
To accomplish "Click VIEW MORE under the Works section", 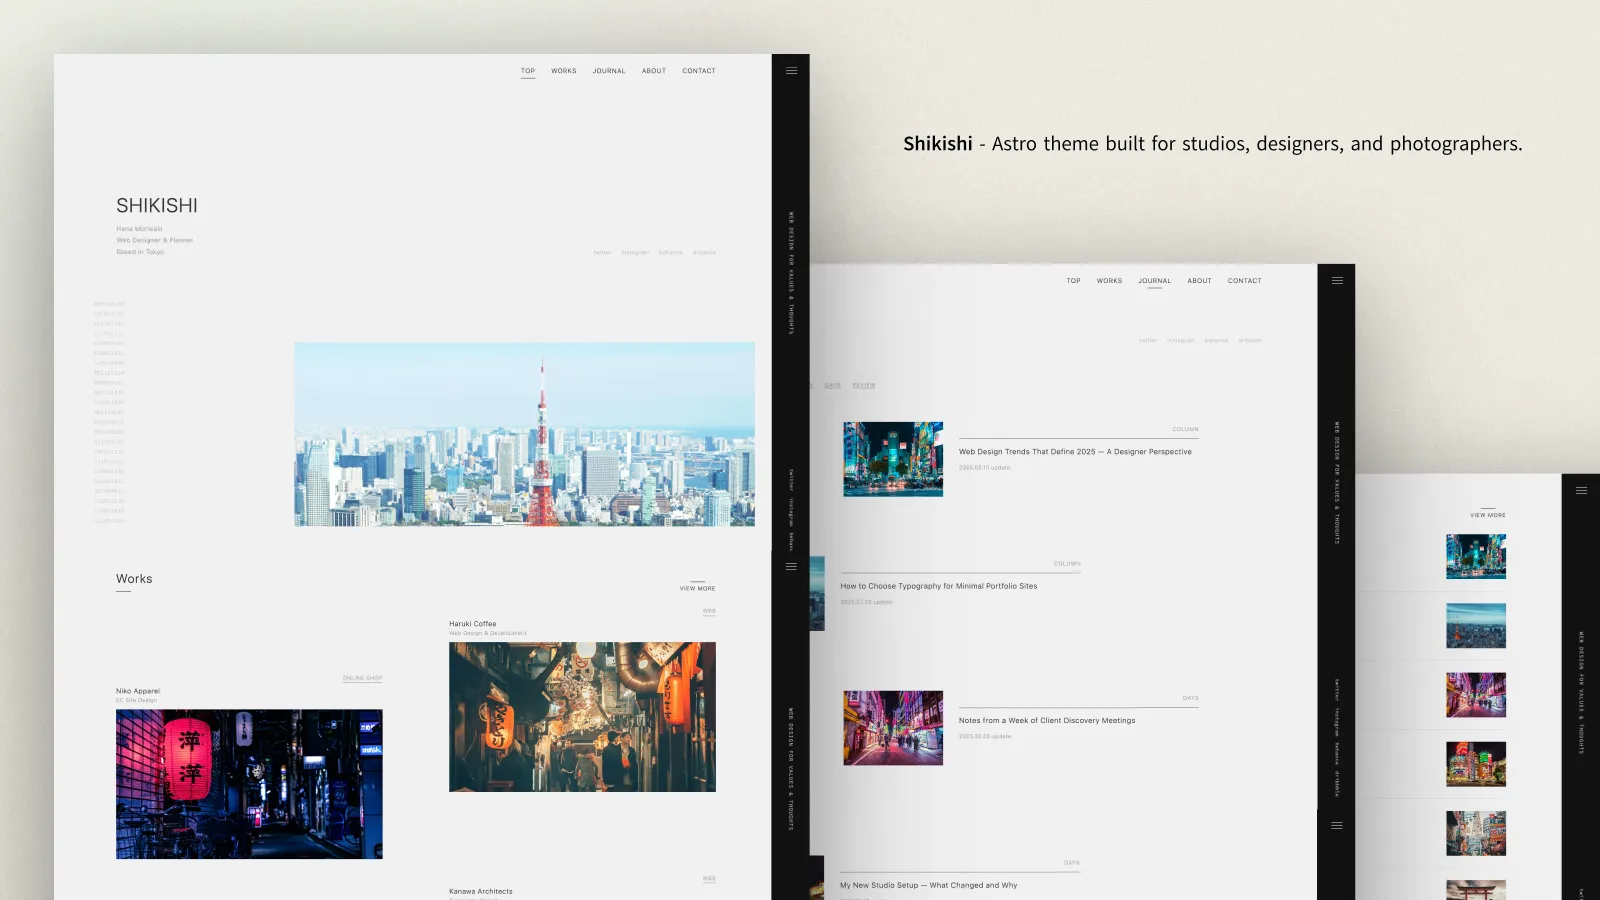I will click(x=698, y=588).
